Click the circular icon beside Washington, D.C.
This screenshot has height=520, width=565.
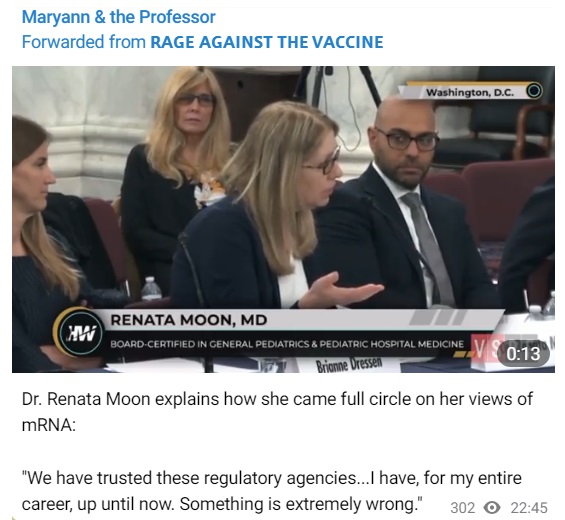534,90
